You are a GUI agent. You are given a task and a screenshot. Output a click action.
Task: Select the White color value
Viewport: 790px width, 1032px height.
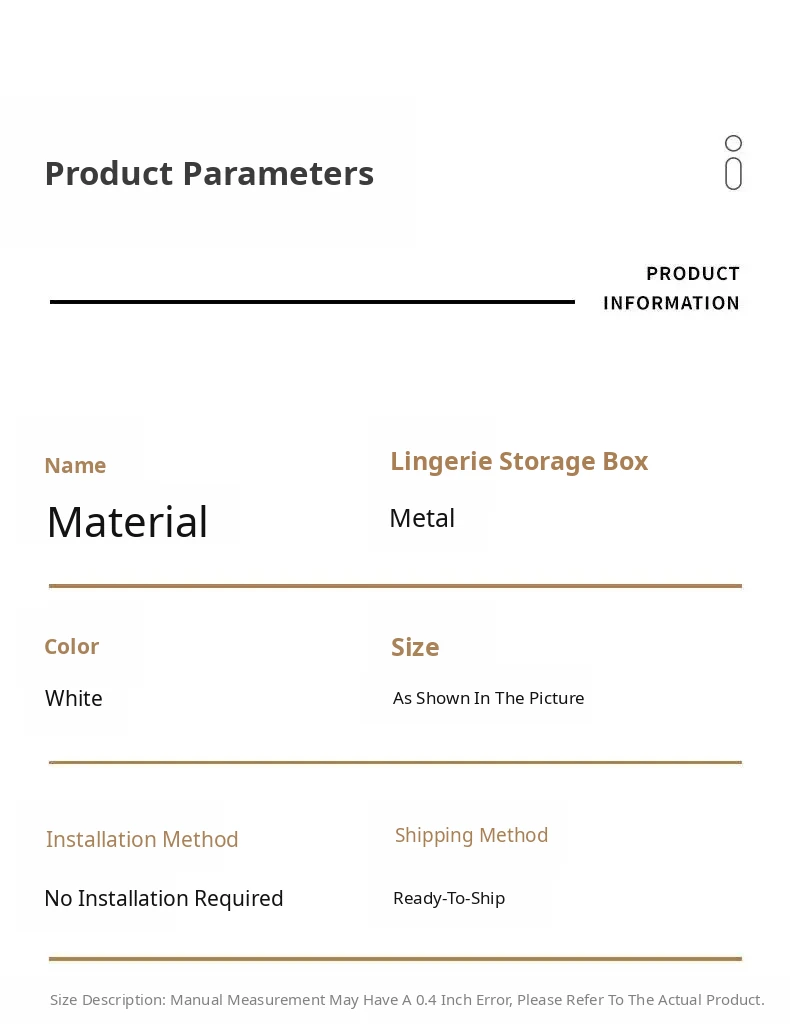click(x=74, y=698)
